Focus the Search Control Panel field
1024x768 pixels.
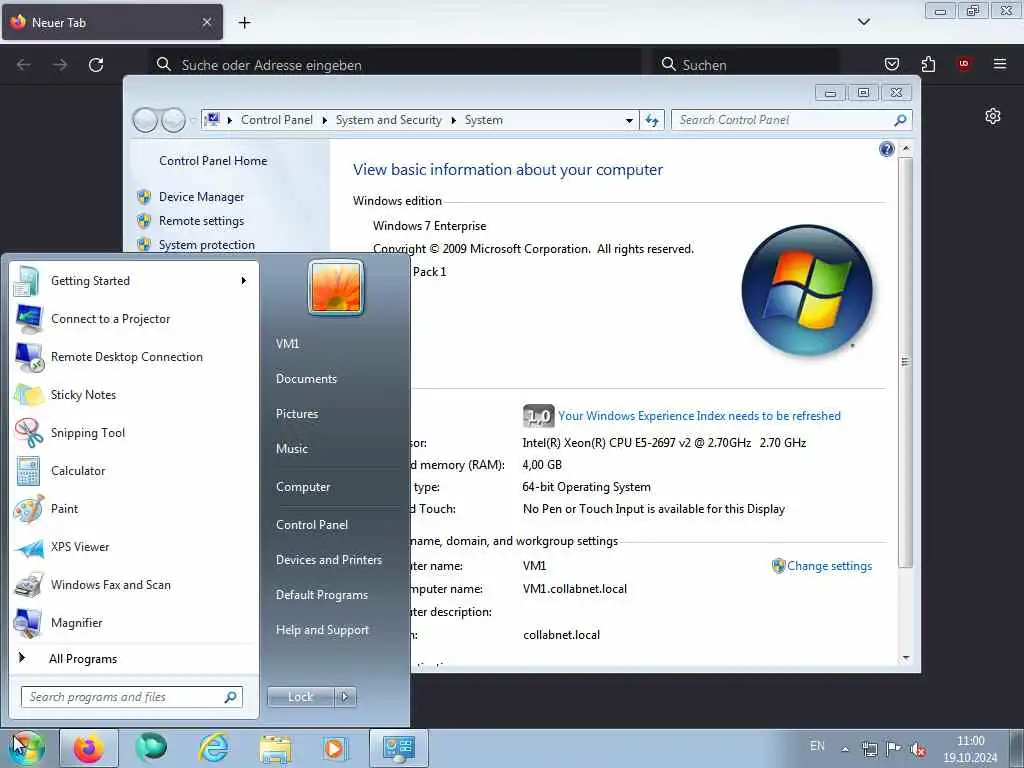click(x=791, y=120)
